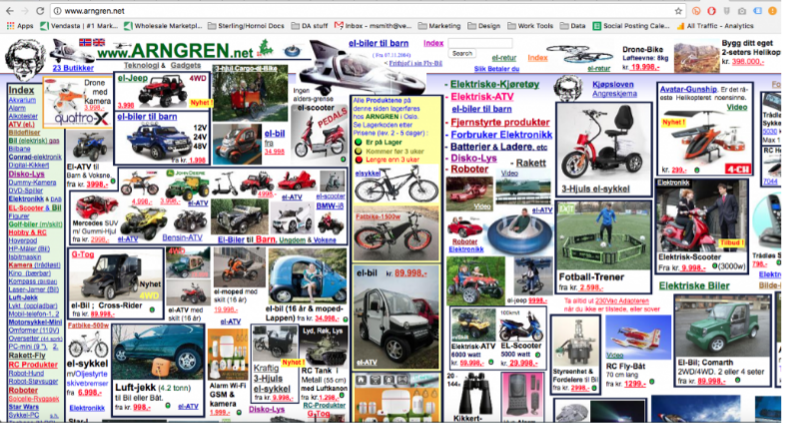Open the Data bookmark folder

tap(573, 26)
